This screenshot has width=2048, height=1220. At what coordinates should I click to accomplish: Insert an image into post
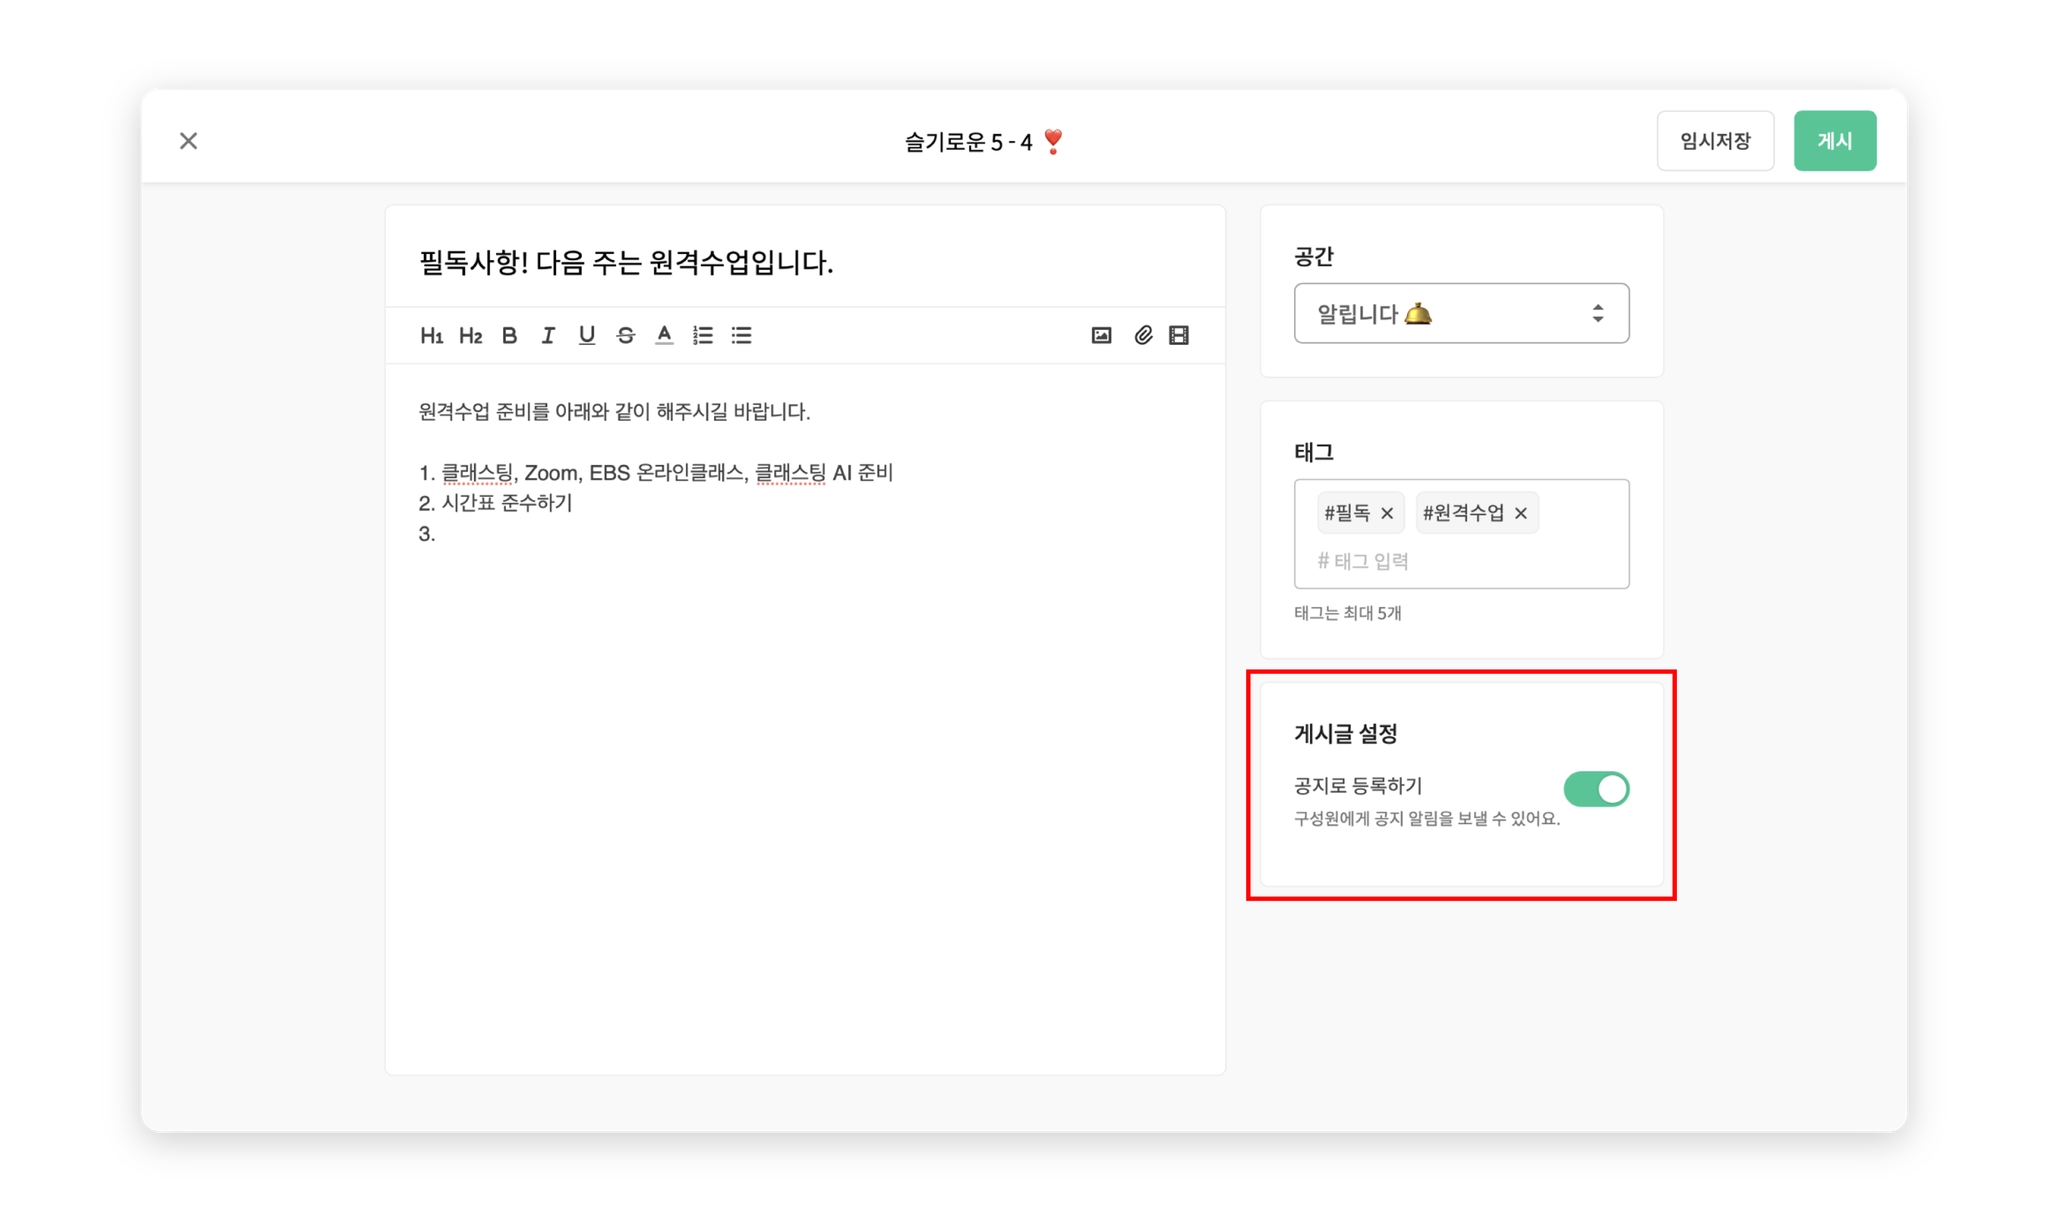point(1101,336)
